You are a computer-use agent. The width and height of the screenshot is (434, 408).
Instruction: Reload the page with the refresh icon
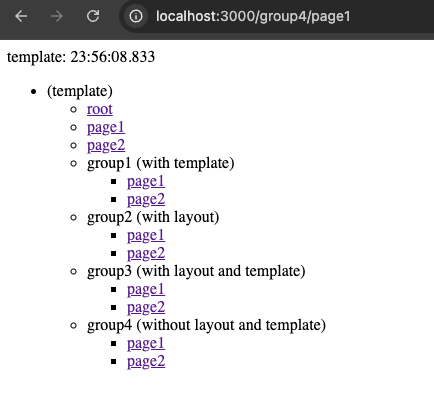tap(93, 16)
